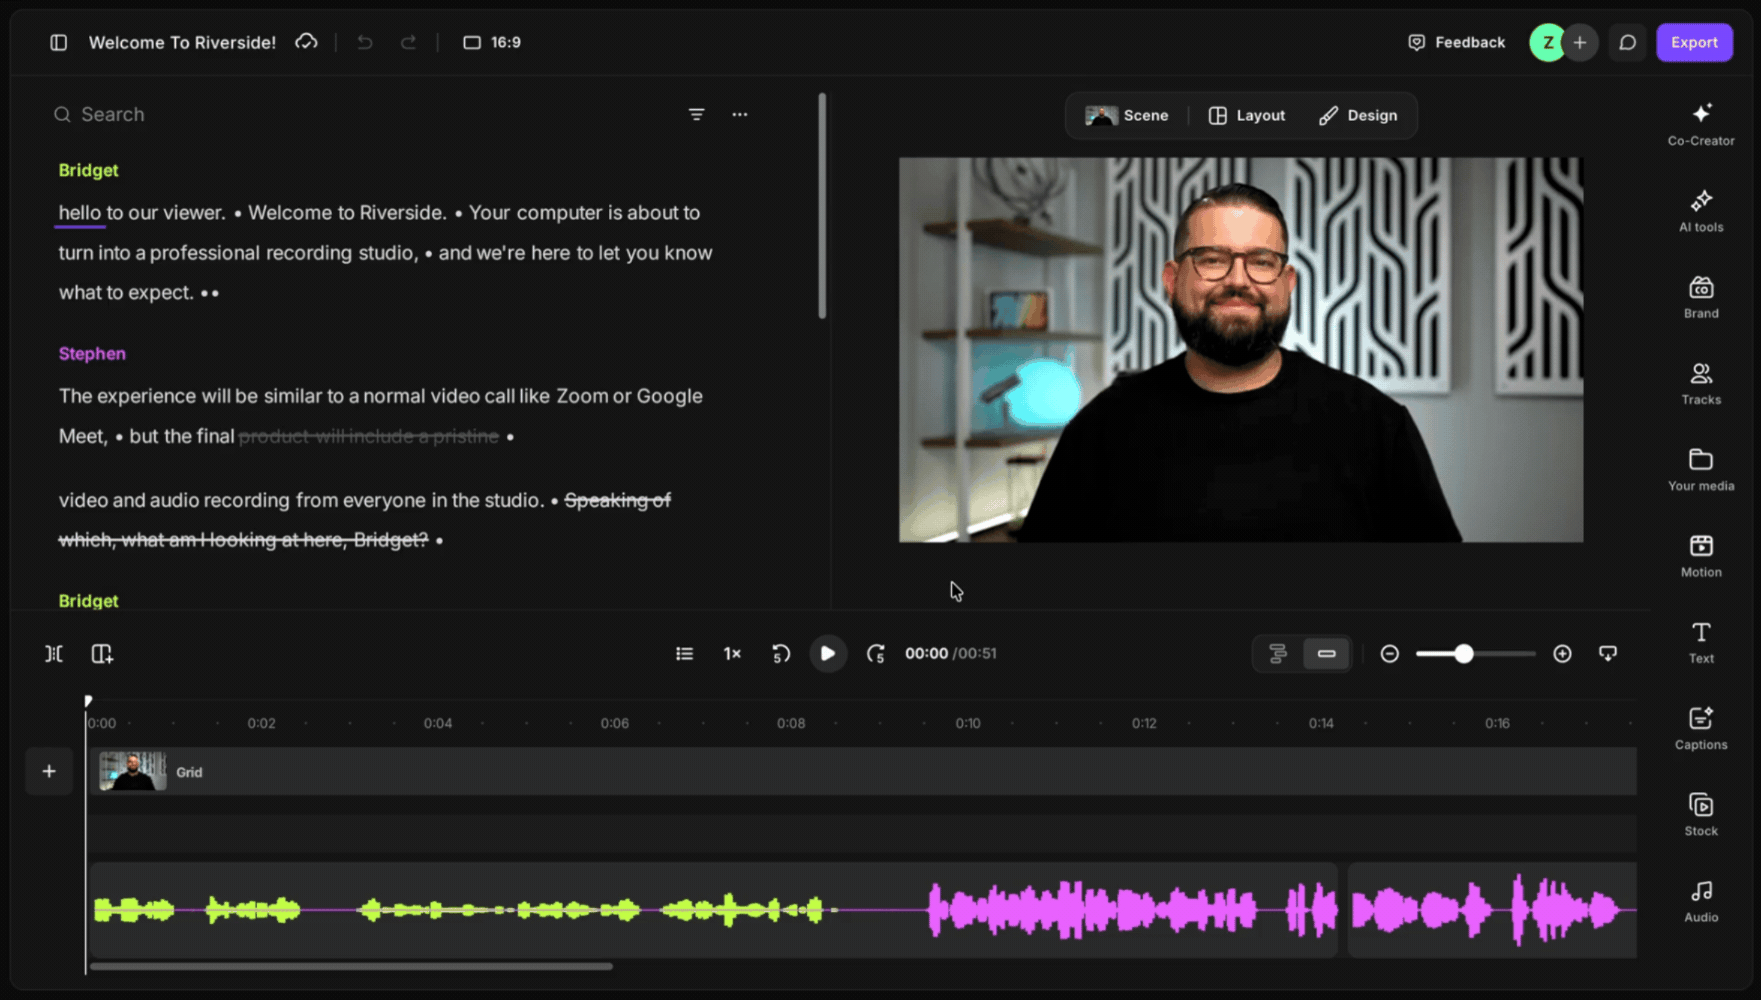Viewport: 1761px width, 1000px height.
Task: Open the Tracks panel
Action: coord(1701,383)
